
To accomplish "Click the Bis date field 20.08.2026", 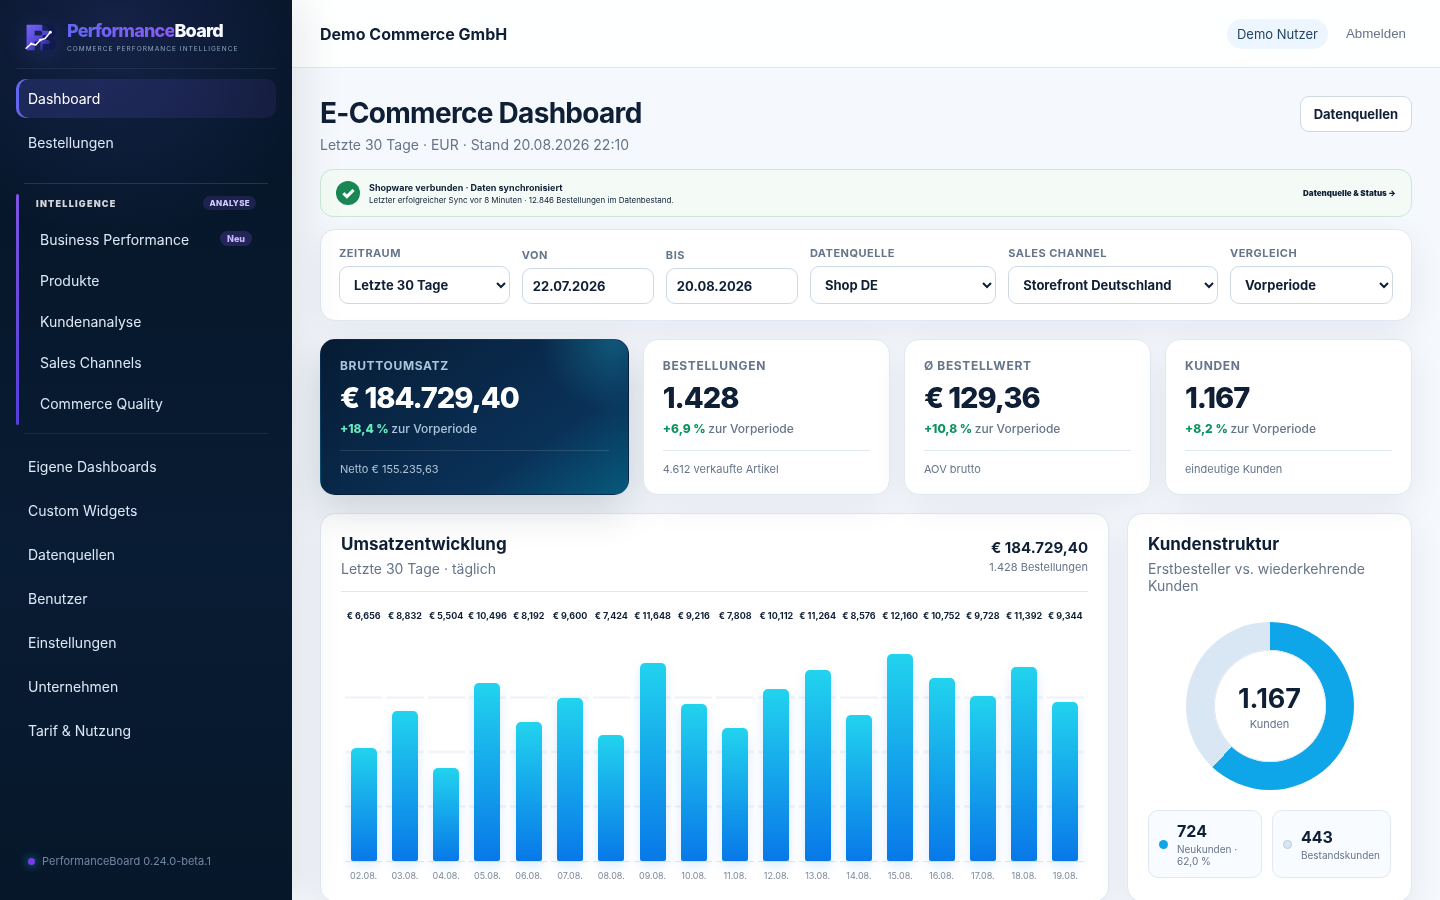I will point(732,286).
